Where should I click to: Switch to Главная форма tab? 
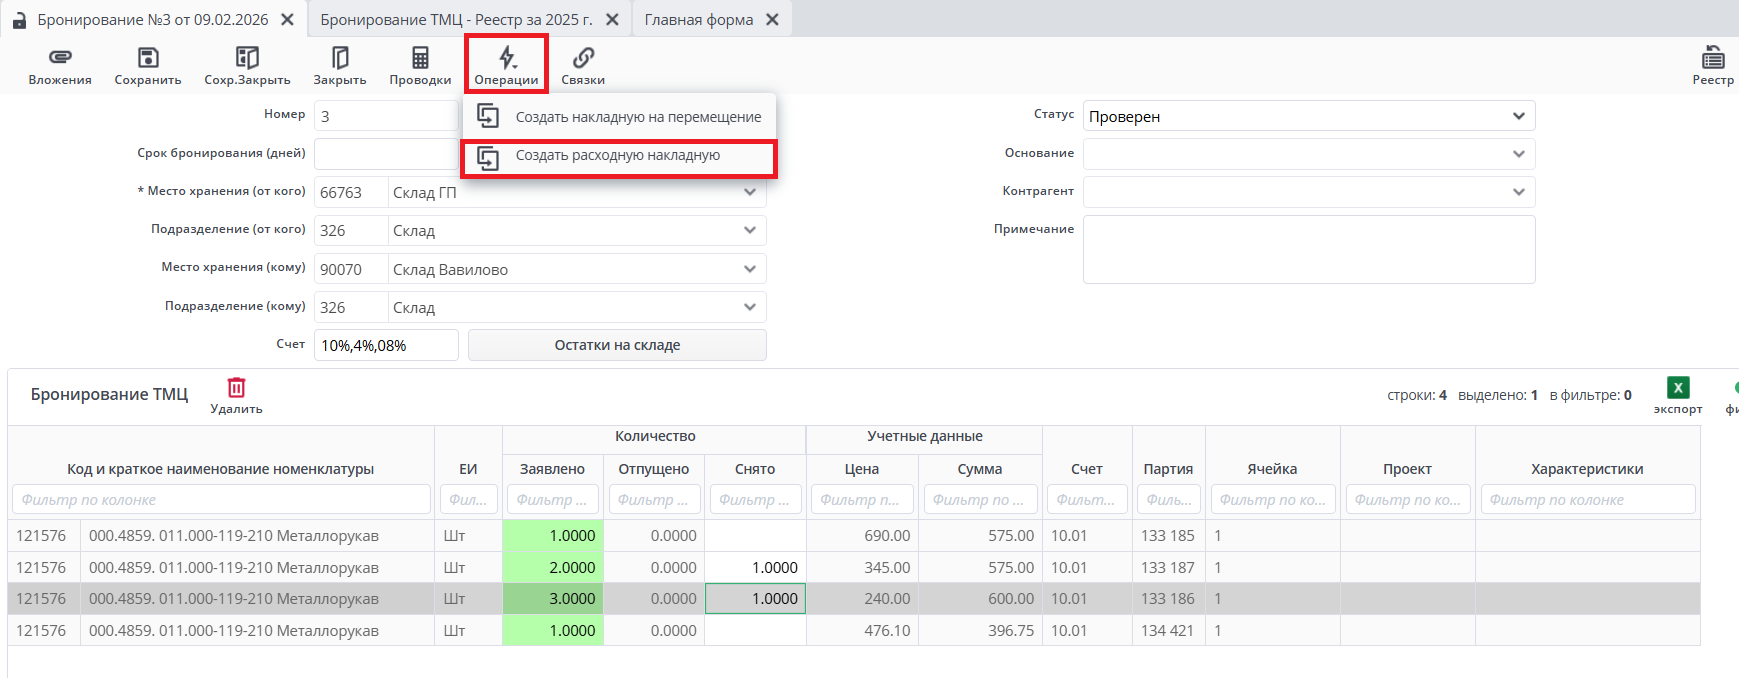click(x=699, y=20)
